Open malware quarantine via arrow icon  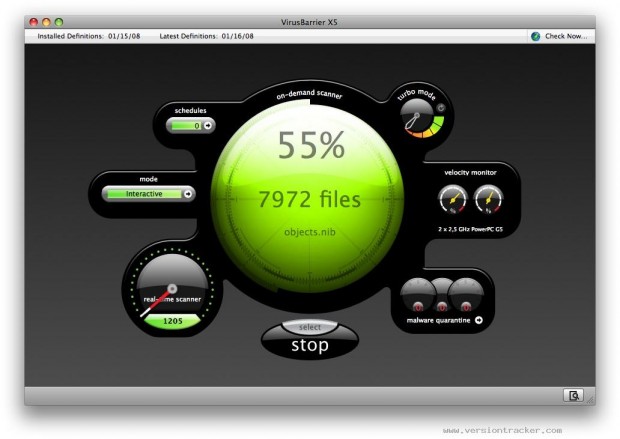click(x=478, y=320)
